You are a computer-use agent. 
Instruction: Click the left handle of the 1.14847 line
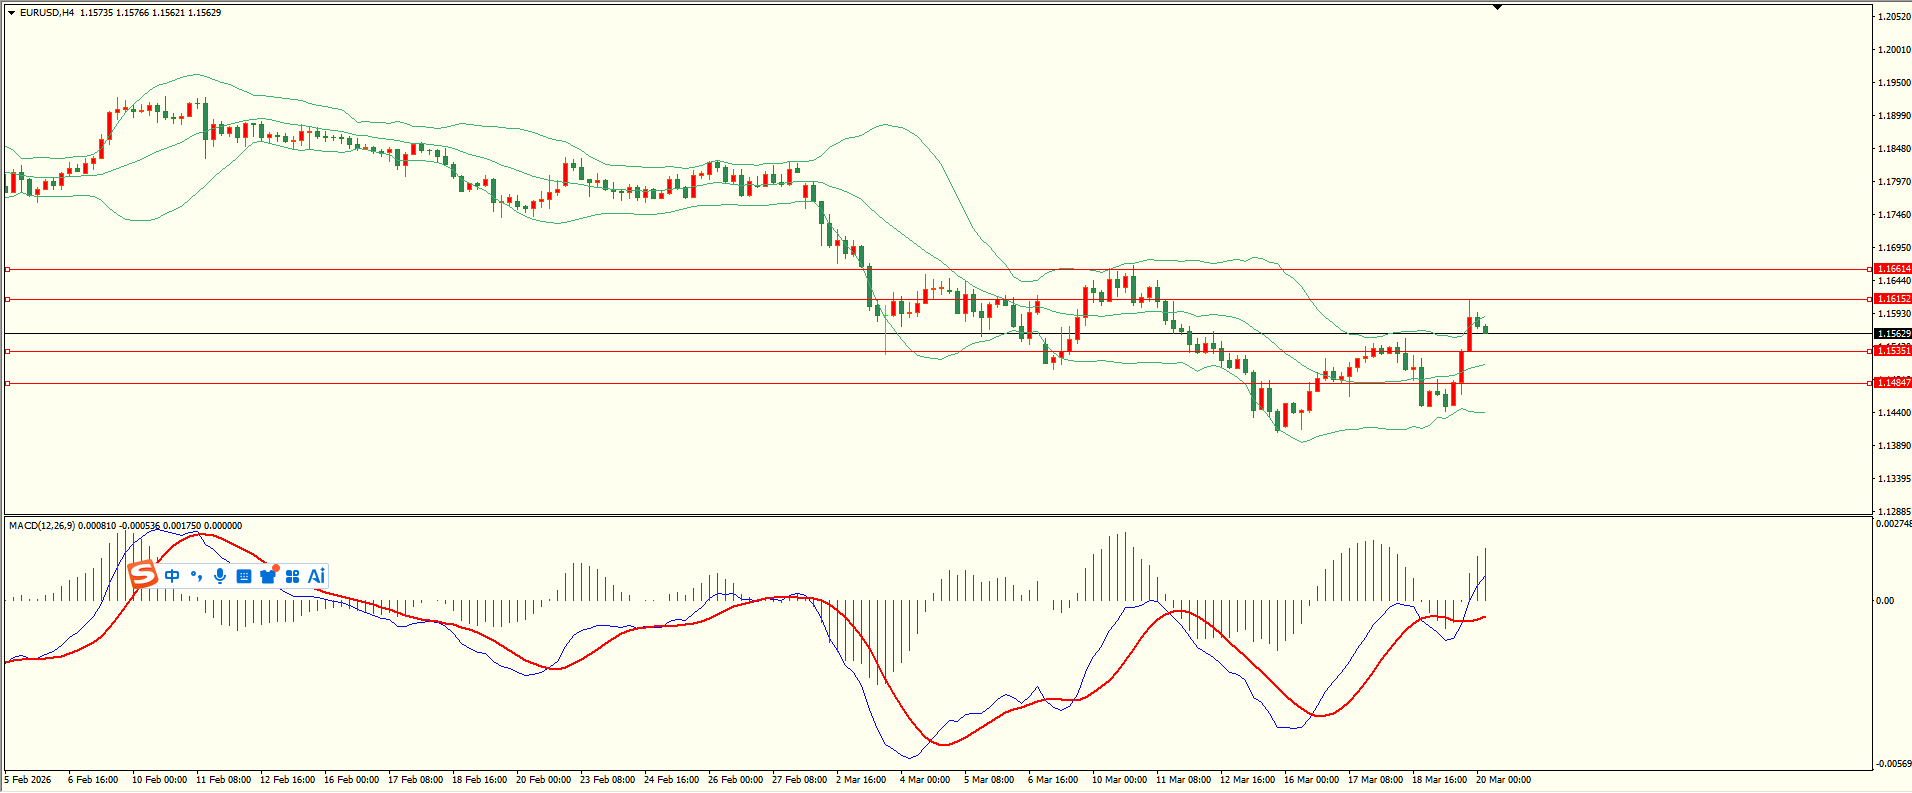8,383
